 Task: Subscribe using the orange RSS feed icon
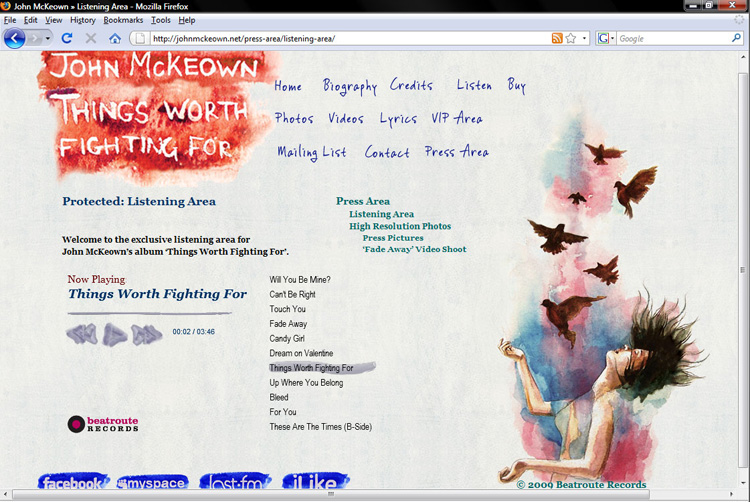[557, 38]
